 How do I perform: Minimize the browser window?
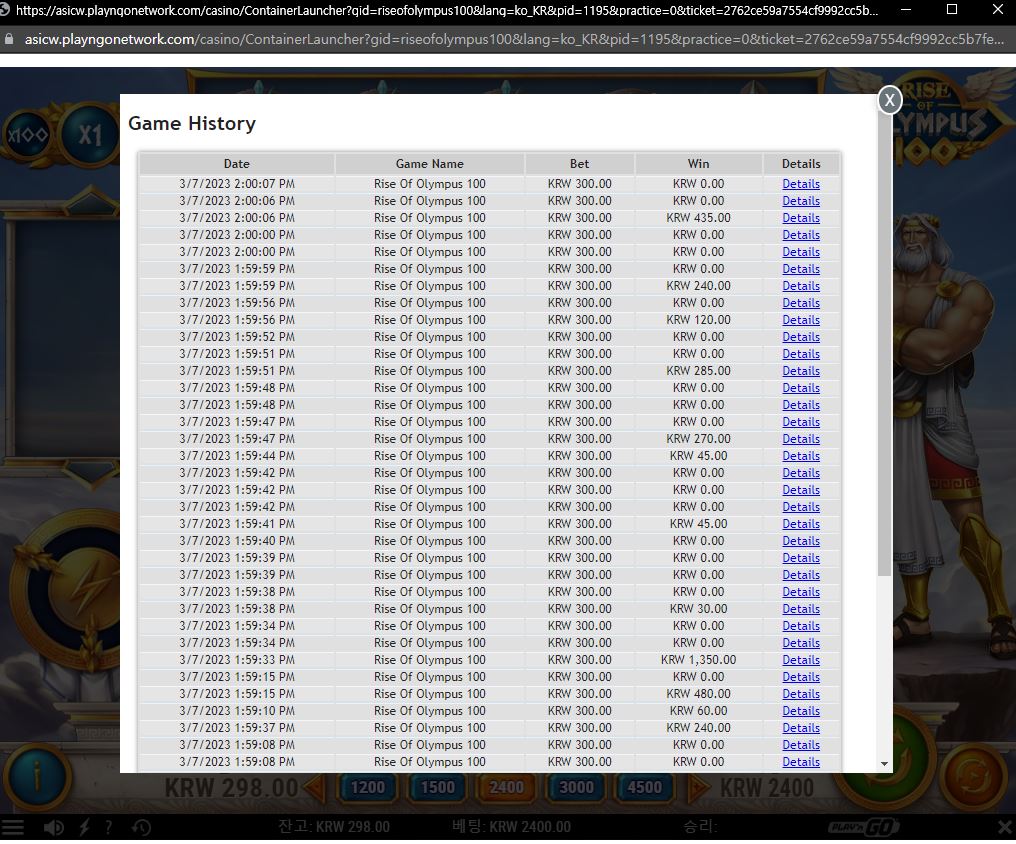click(x=906, y=10)
